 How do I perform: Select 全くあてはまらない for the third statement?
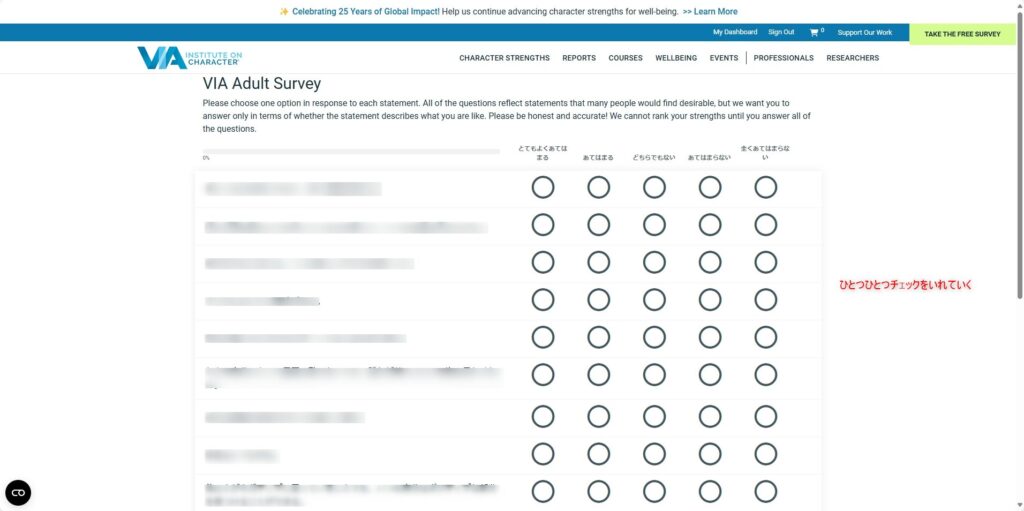[765, 263]
